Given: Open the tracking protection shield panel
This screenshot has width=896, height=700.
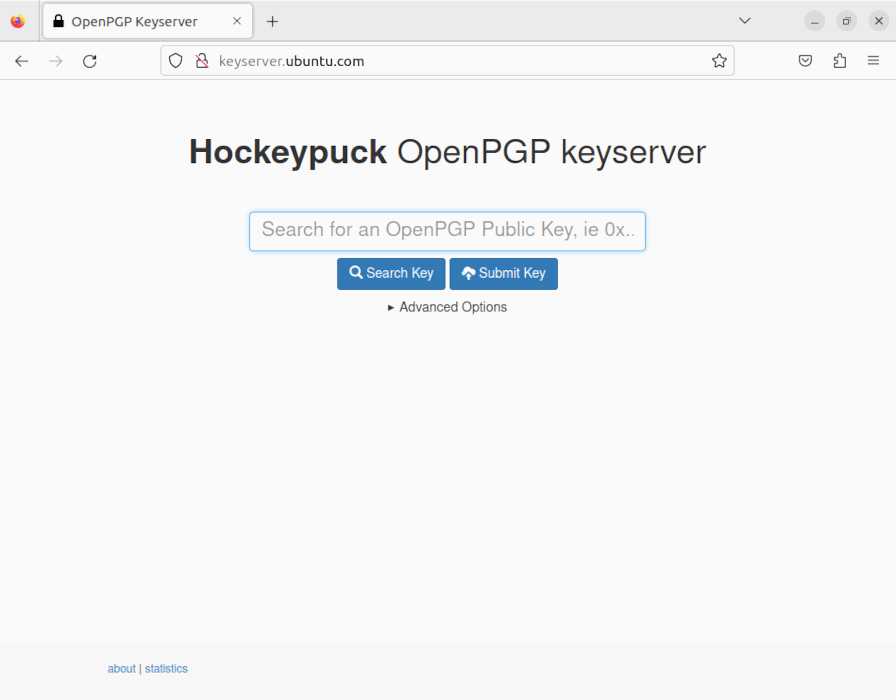Looking at the screenshot, I should [176, 60].
